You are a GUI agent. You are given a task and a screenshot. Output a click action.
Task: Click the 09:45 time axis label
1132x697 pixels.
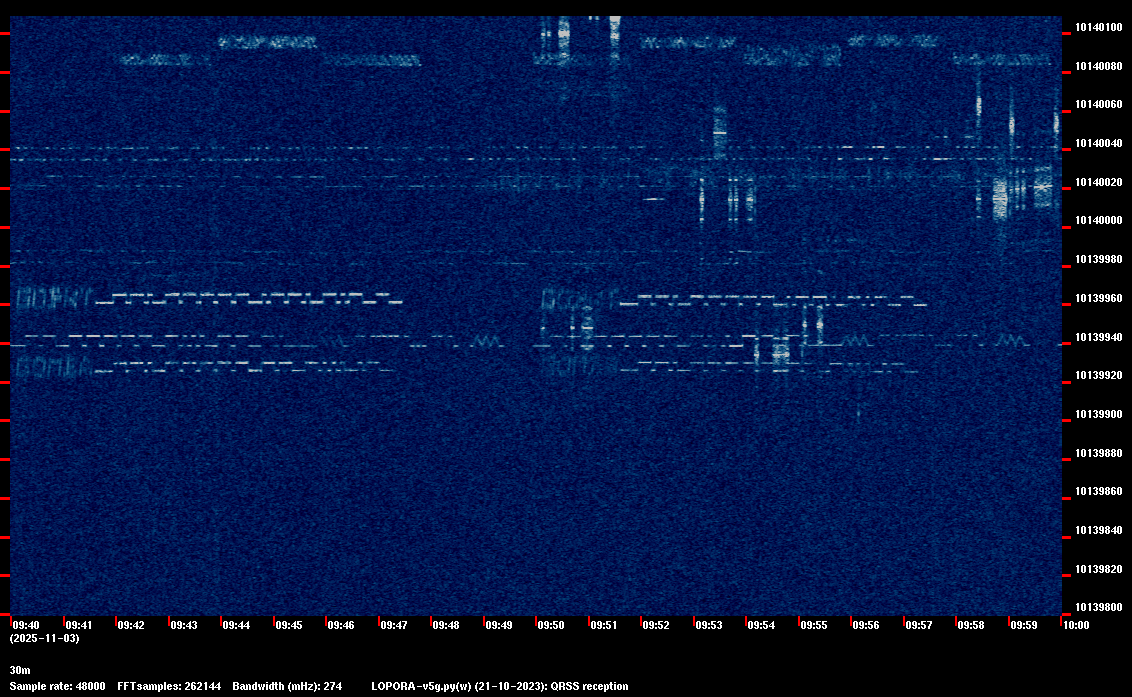tap(289, 625)
